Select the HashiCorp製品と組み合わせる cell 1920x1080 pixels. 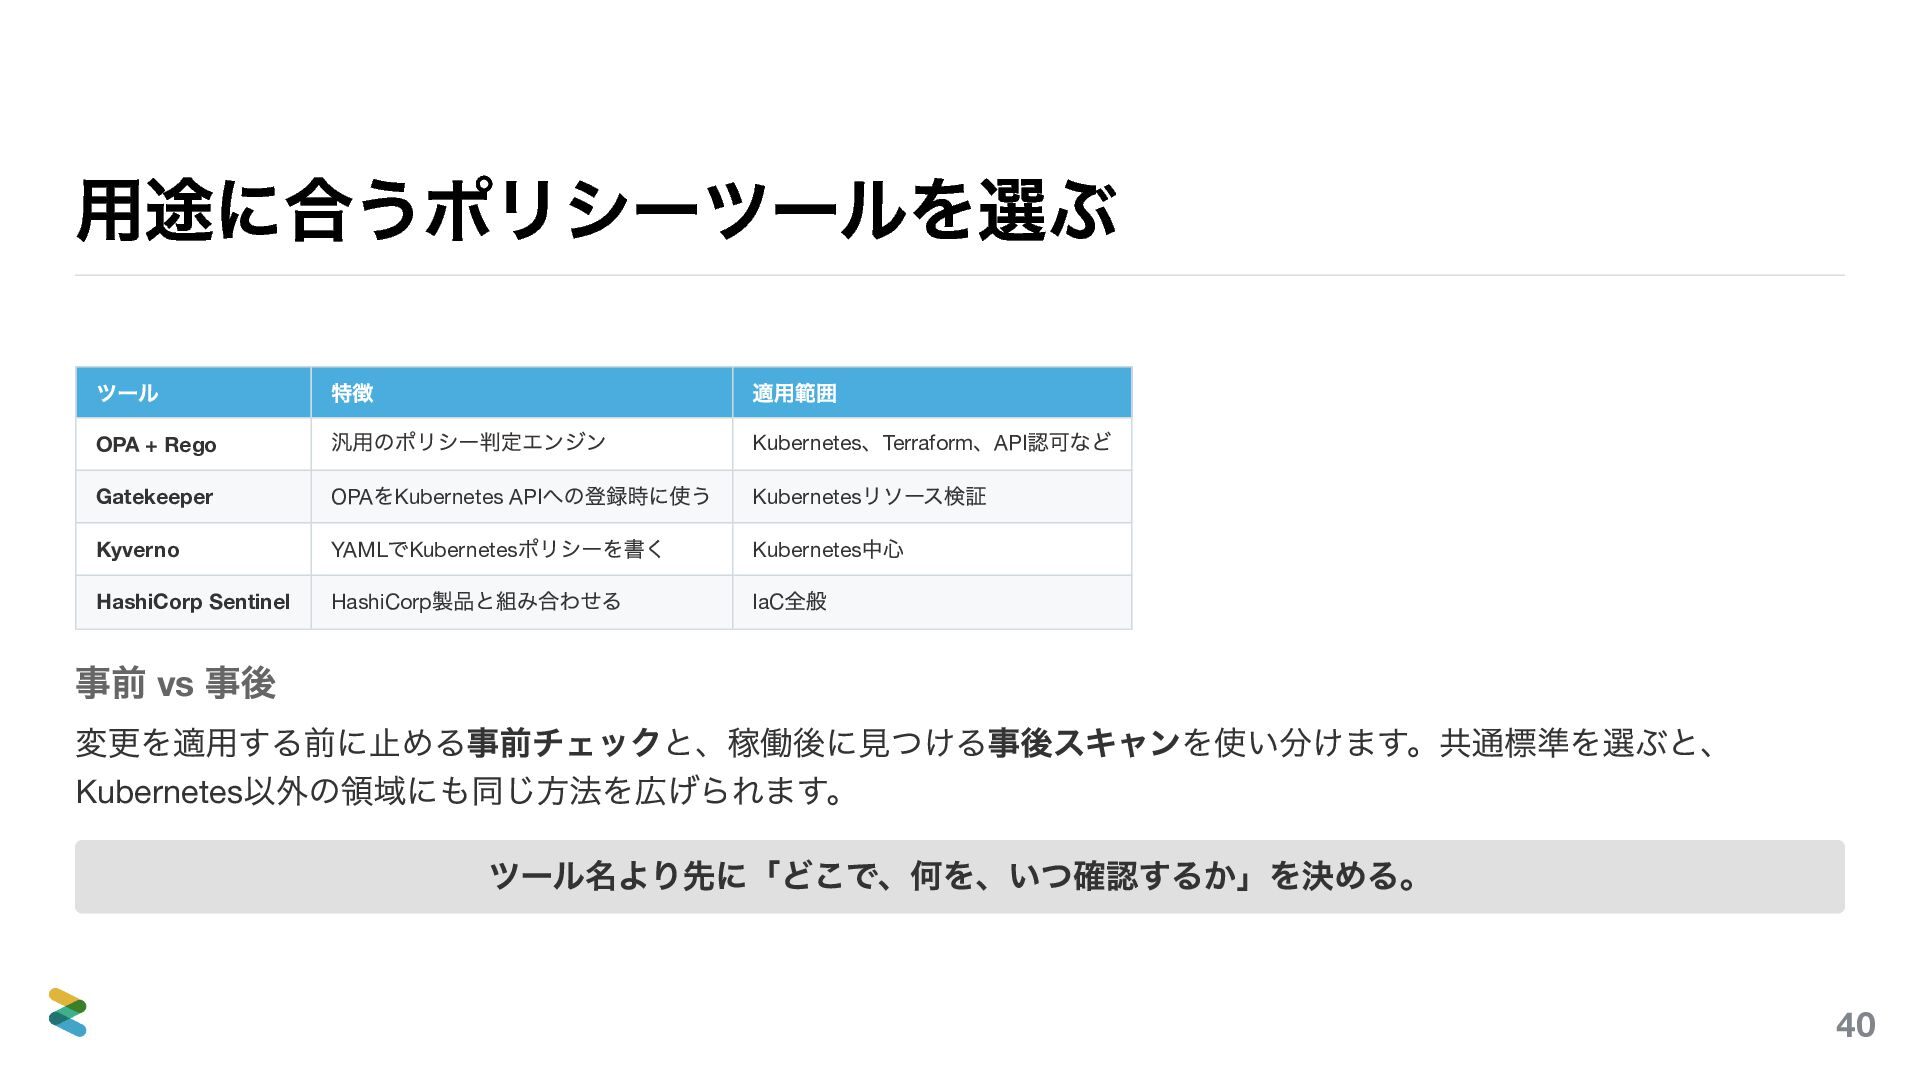click(521, 602)
